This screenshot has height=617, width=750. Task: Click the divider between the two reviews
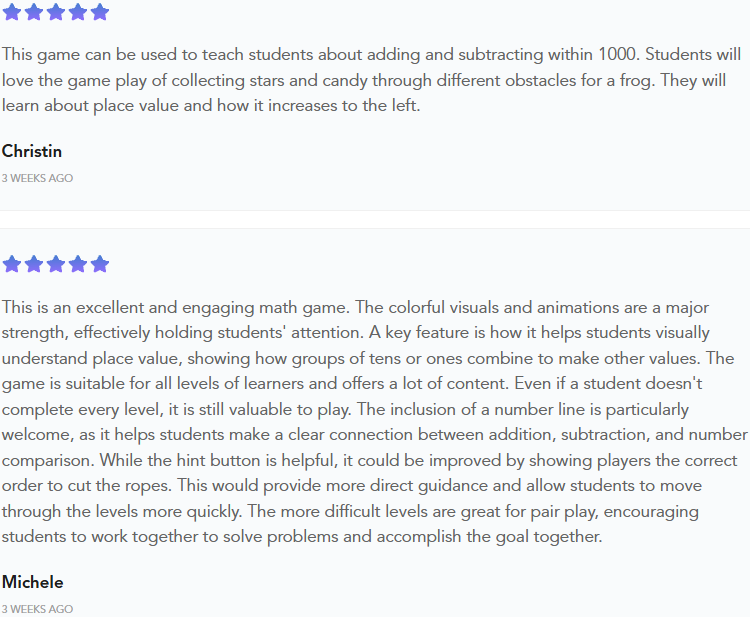[x=375, y=211]
